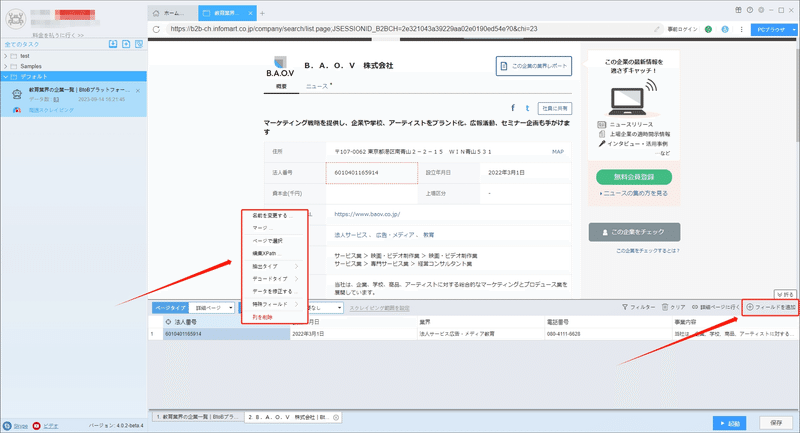Click the settings icon in title bar

coord(761,10)
